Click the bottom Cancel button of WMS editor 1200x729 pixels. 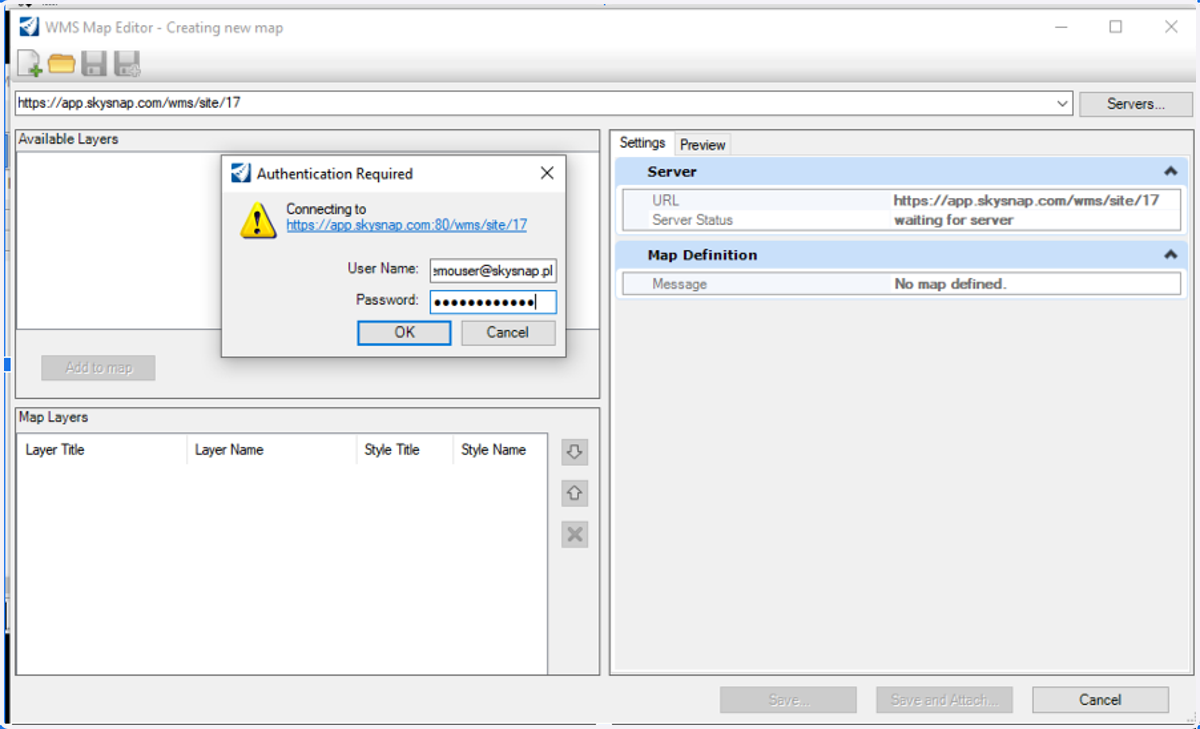tap(1100, 700)
